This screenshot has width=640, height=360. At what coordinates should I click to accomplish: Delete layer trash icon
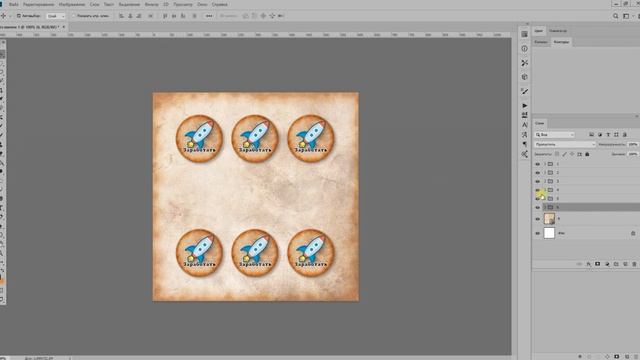pos(634,264)
